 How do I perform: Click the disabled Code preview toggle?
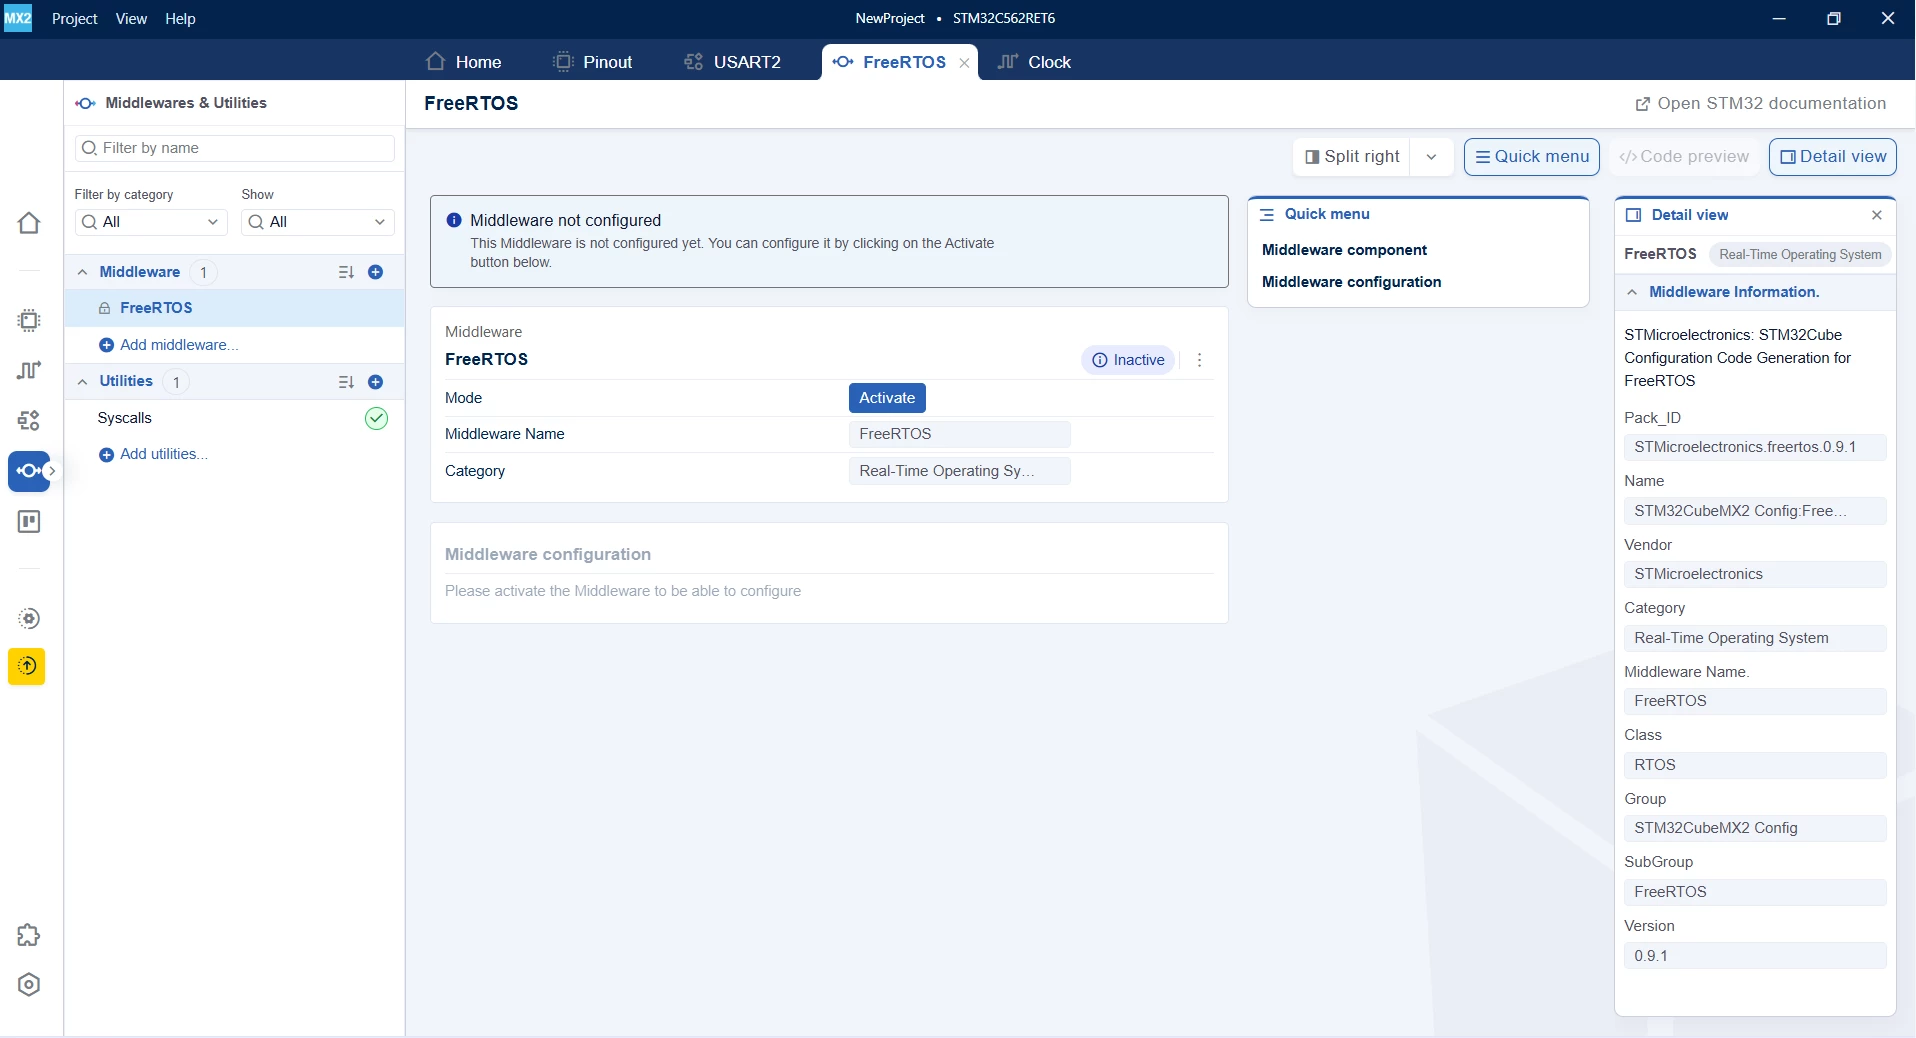pyautogui.click(x=1684, y=157)
